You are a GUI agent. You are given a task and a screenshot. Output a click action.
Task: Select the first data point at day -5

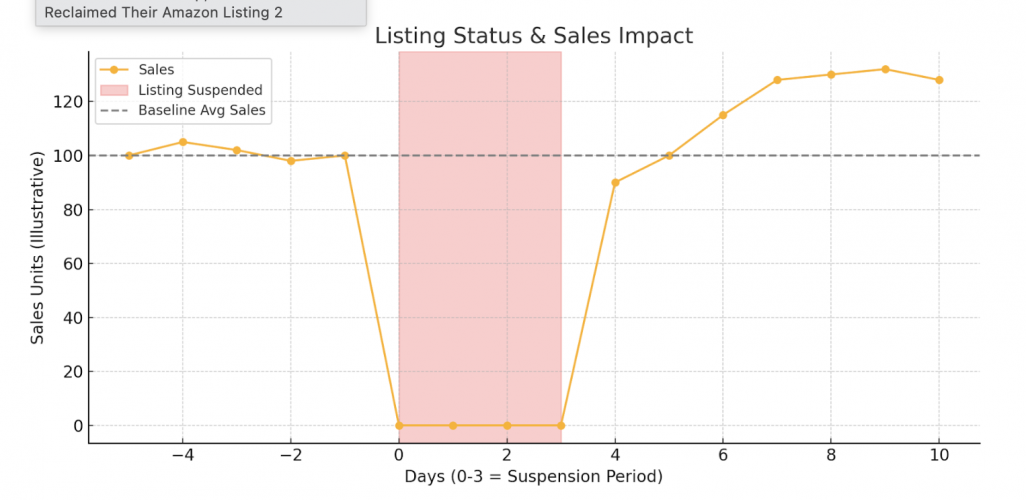tap(129, 156)
